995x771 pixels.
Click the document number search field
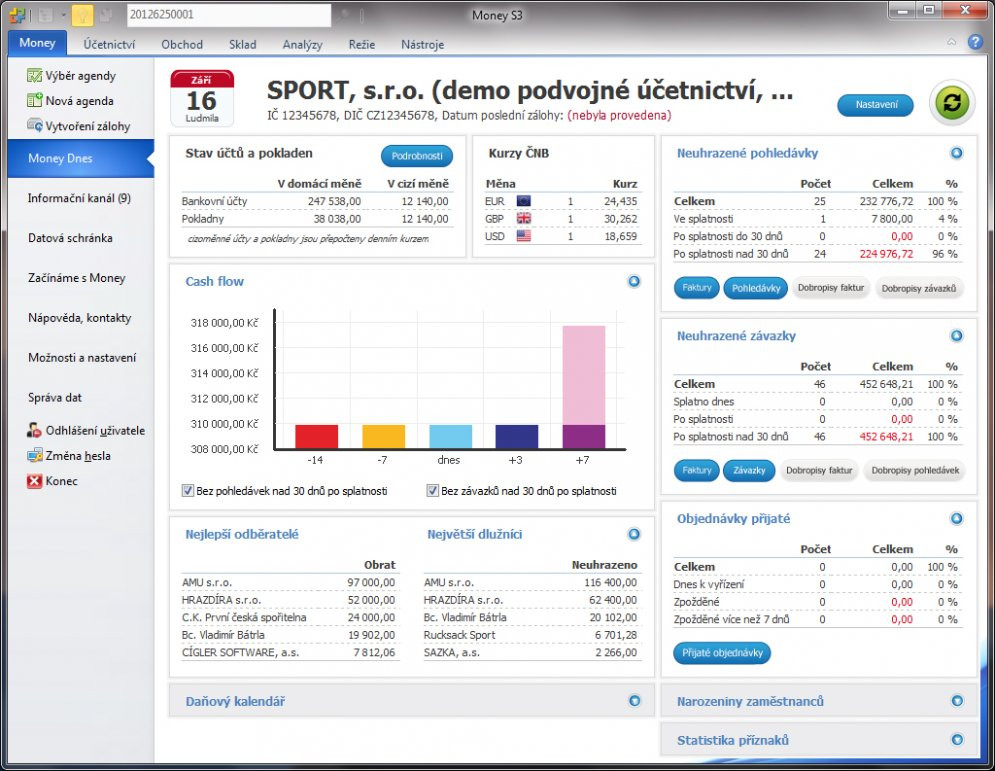tap(229, 15)
